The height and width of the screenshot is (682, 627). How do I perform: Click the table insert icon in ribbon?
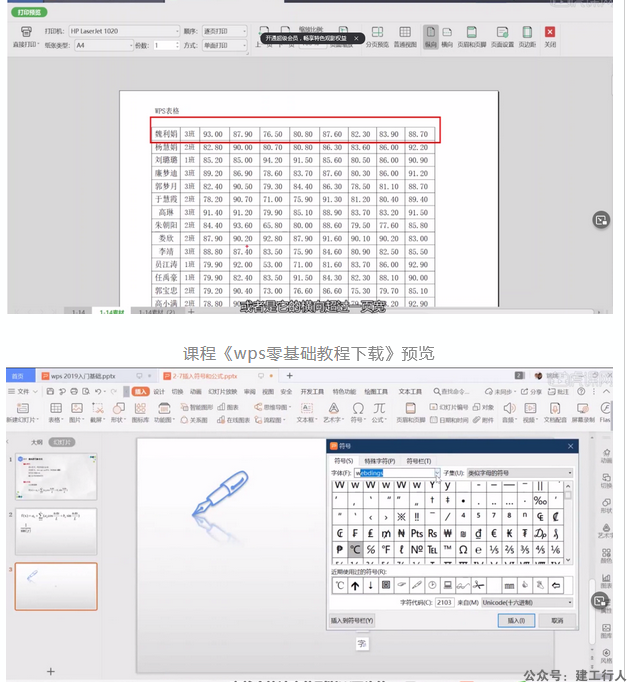[x=56, y=408]
